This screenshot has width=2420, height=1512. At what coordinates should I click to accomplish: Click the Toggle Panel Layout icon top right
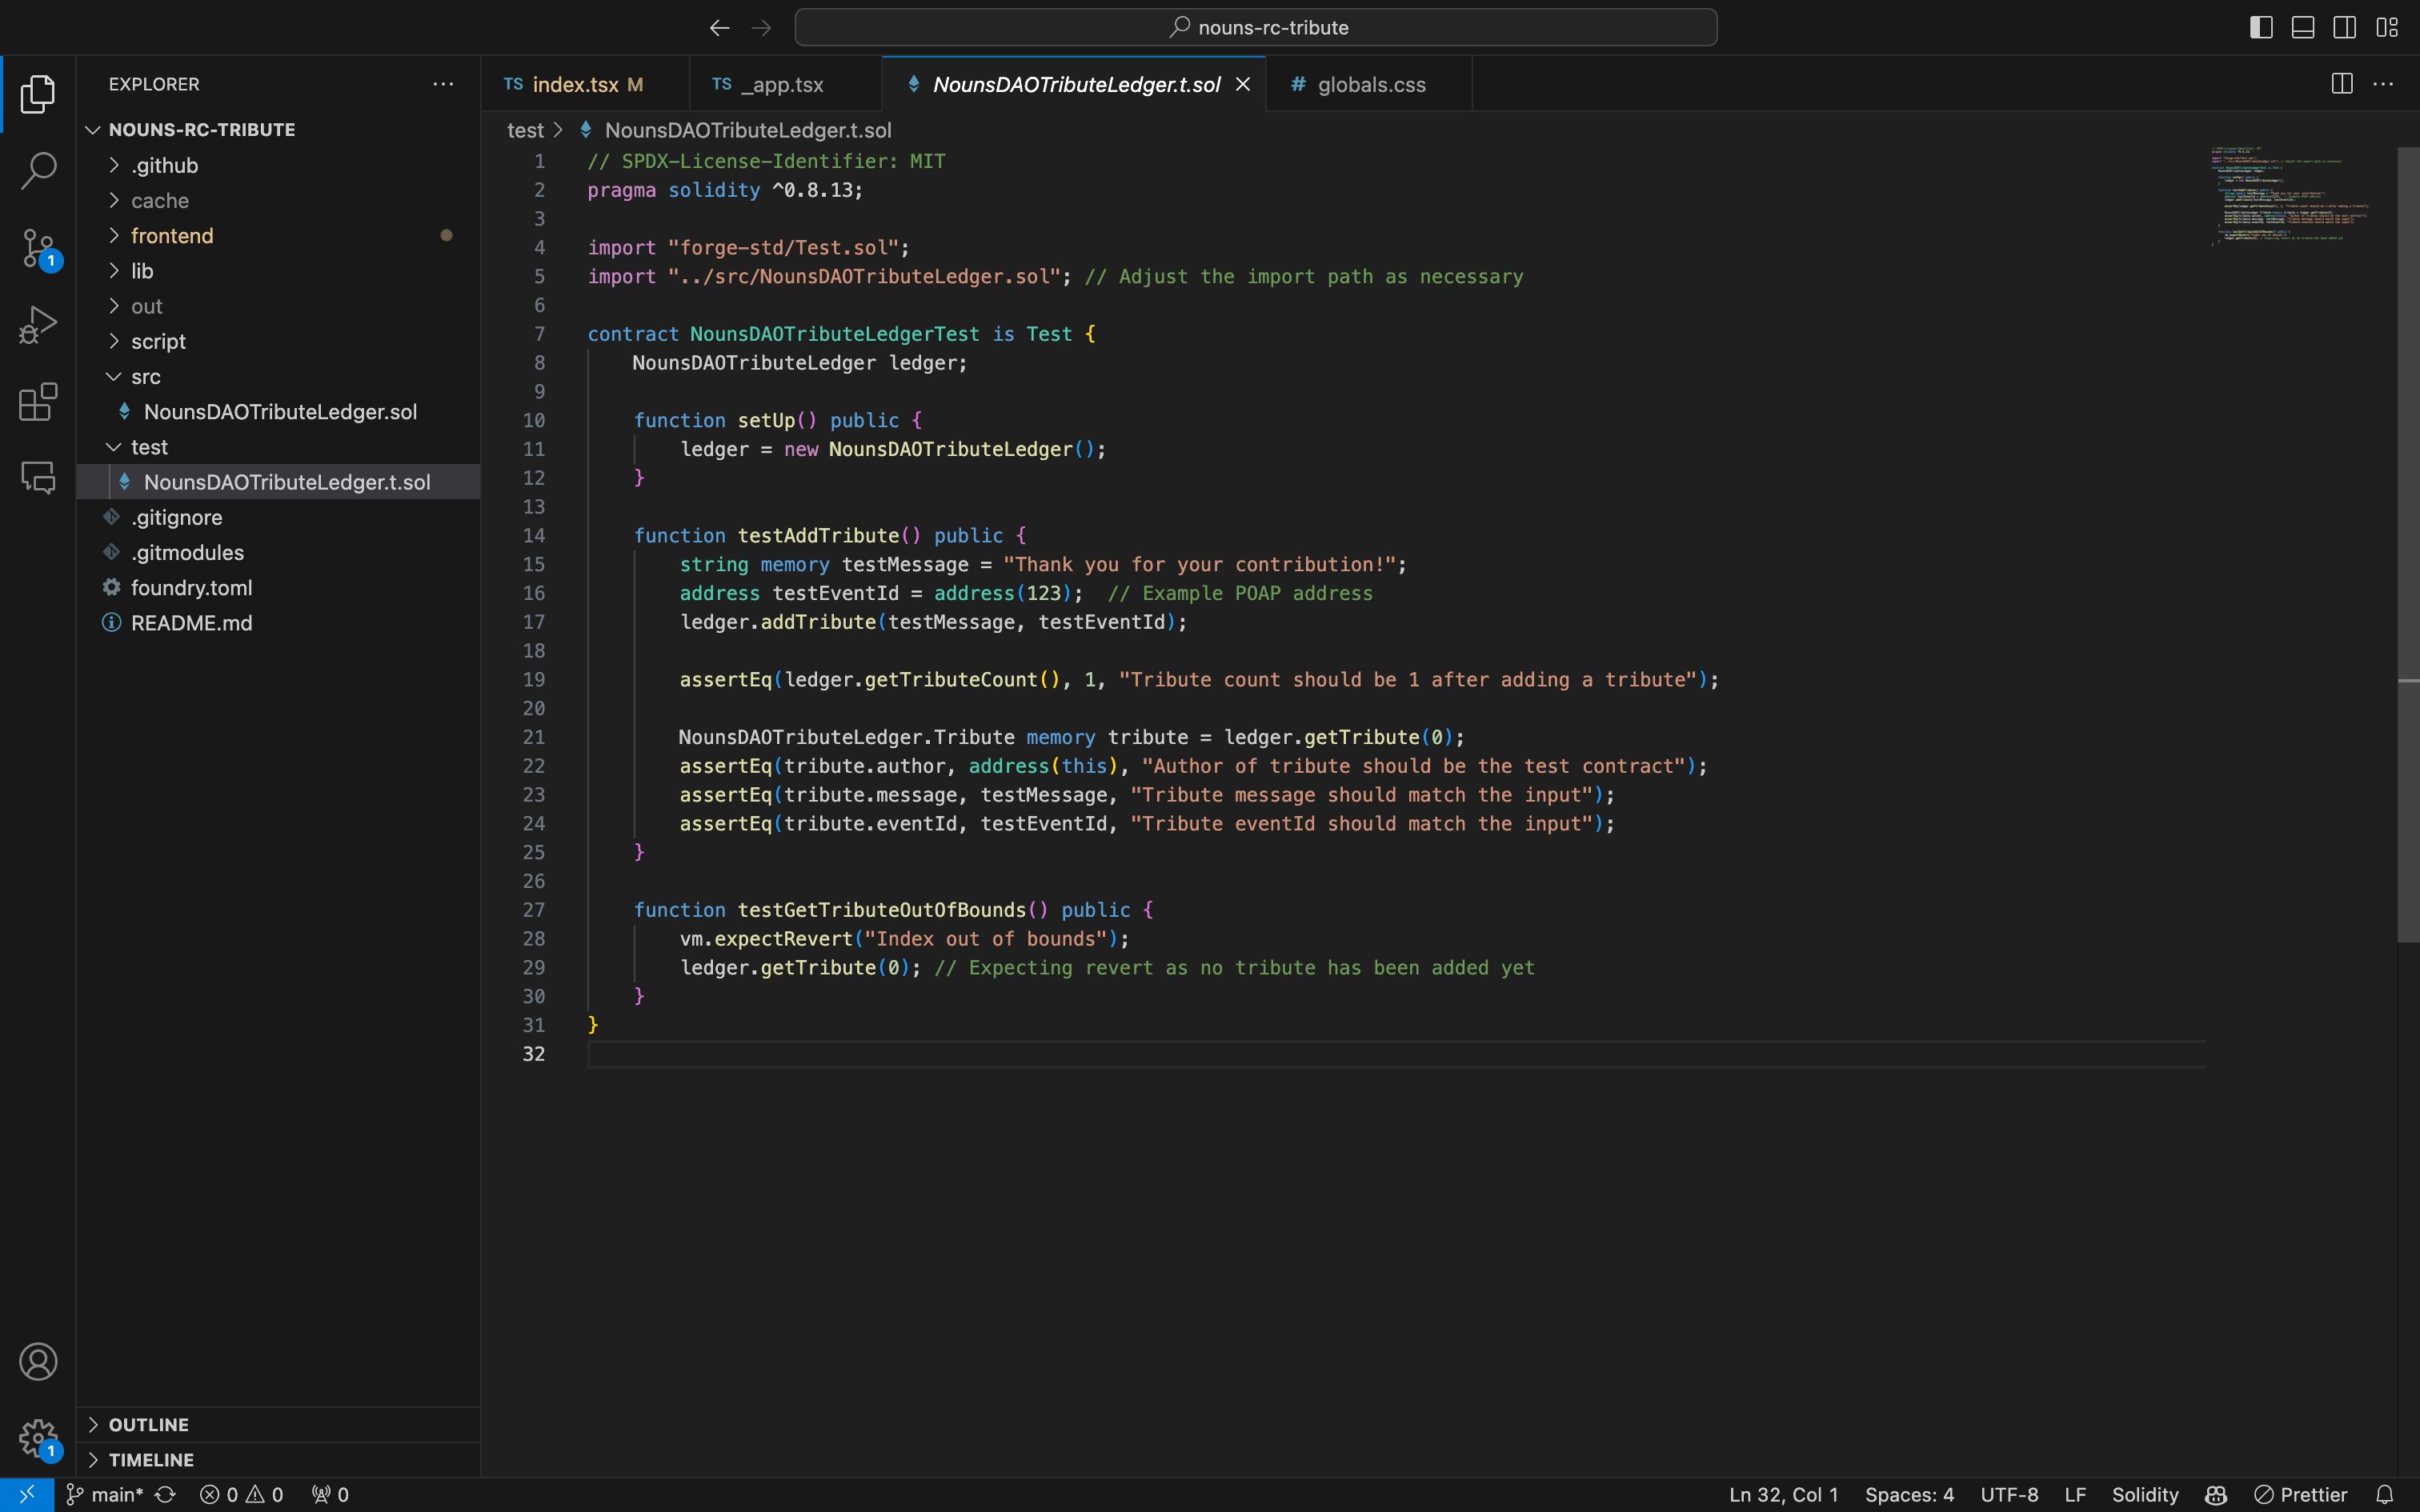[x=2303, y=26]
